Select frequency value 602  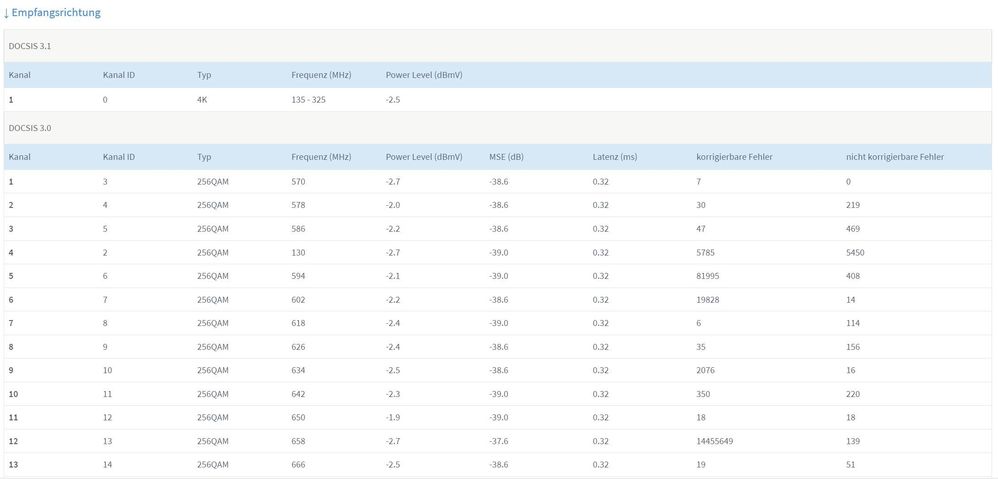coord(298,300)
